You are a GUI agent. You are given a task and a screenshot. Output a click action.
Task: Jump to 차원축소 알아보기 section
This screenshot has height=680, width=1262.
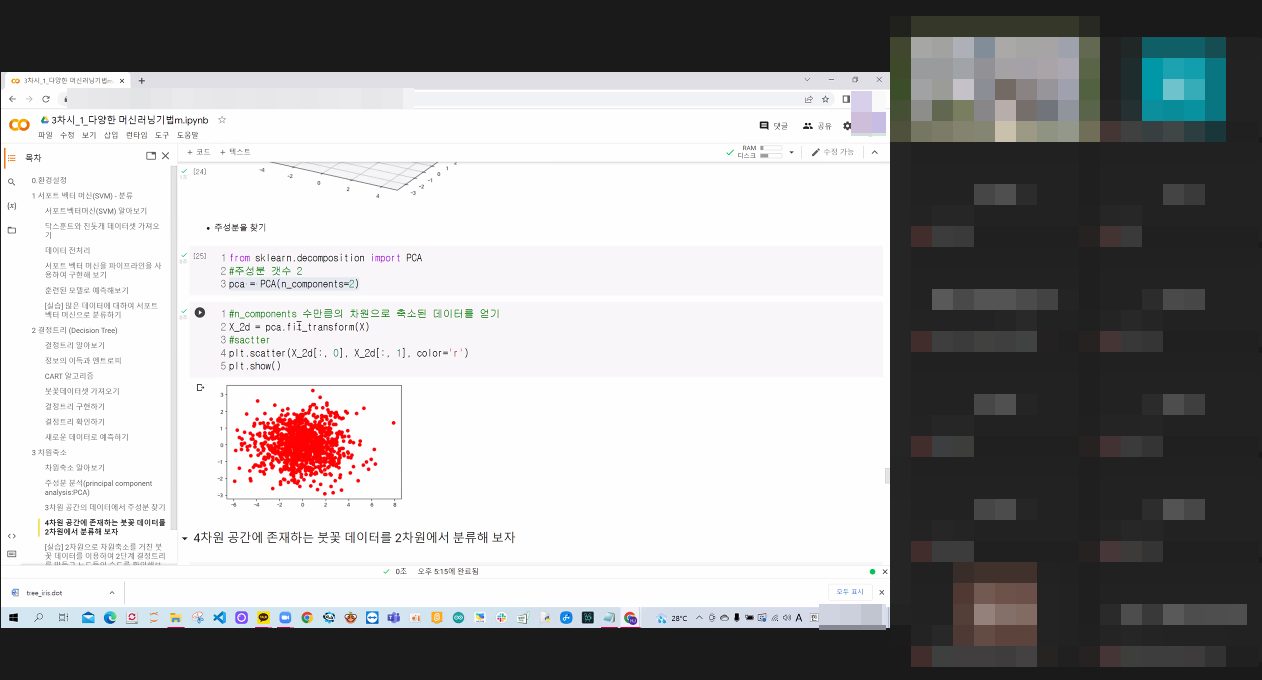pos(74,468)
